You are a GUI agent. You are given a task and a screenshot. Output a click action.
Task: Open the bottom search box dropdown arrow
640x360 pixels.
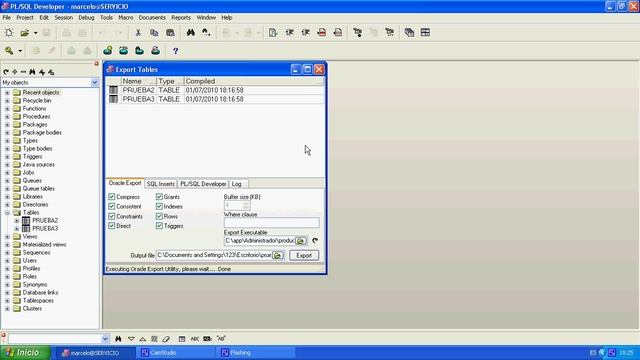(x=105, y=339)
